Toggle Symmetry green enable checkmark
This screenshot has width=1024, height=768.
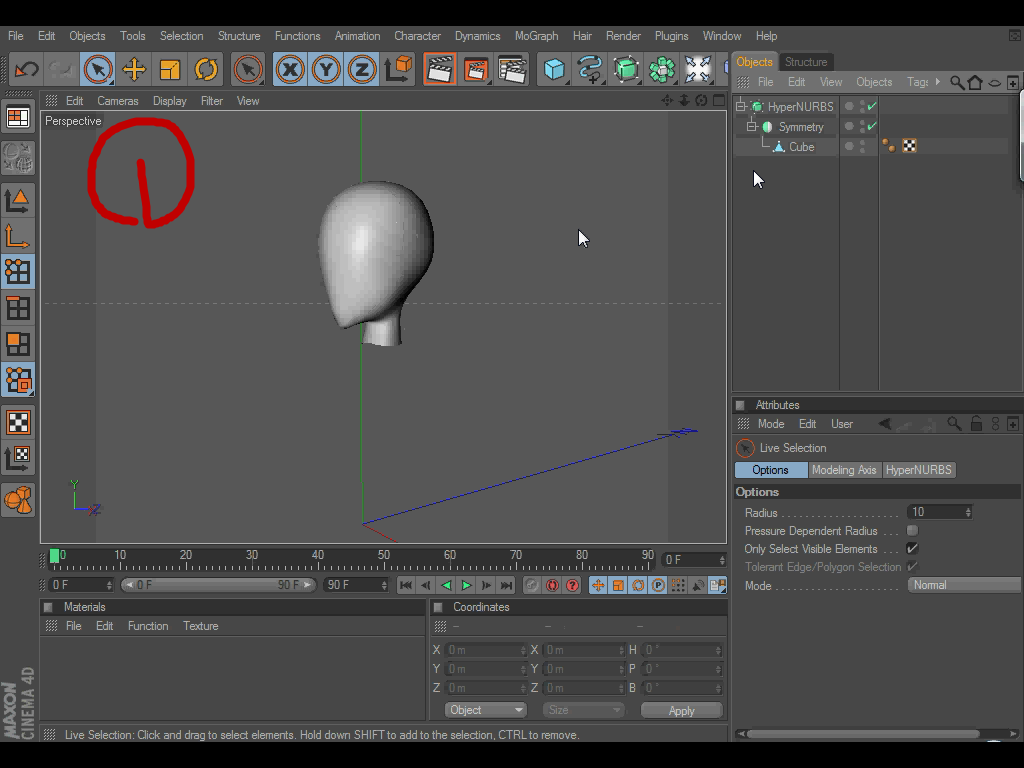[872, 126]
